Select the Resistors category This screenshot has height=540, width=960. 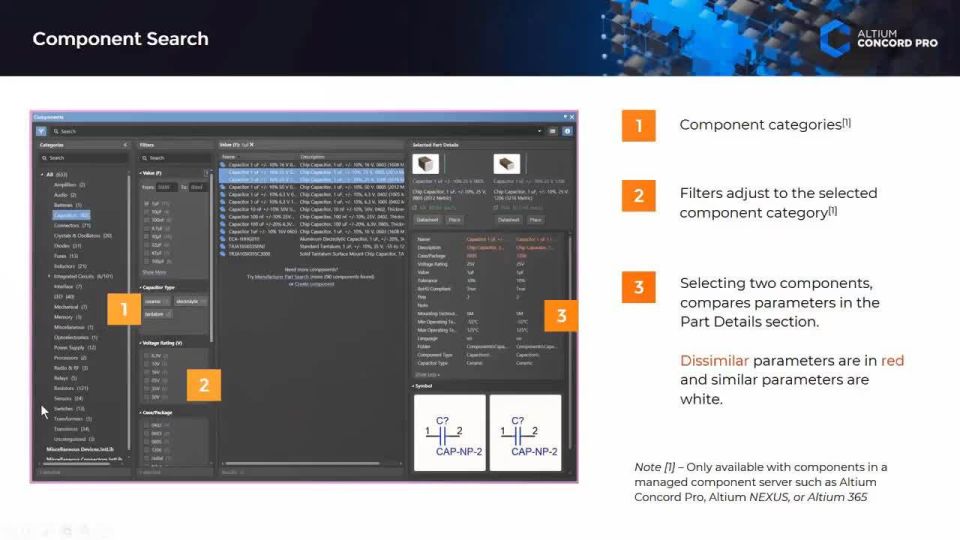point(71,388)
